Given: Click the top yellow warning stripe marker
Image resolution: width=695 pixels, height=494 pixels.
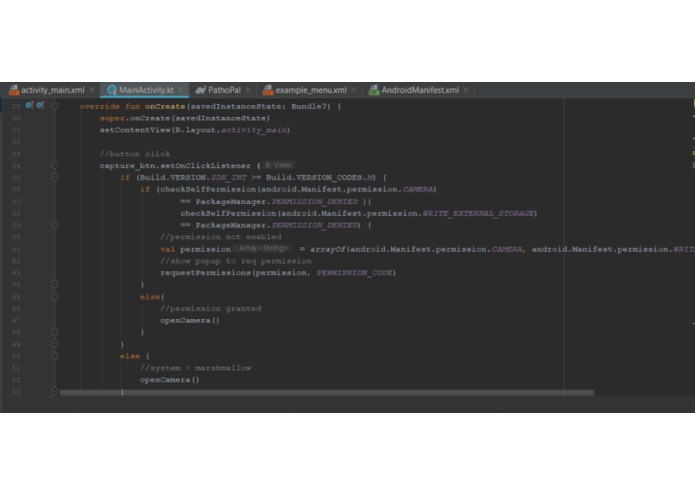Looking at the screenshot, I should [x=693, y=102].
